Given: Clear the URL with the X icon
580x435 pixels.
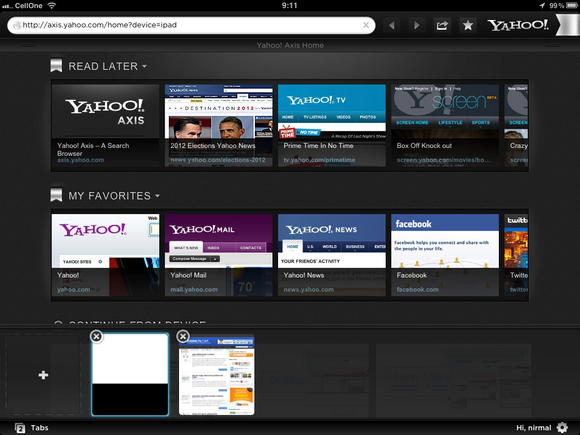Looking at the screenshot, I should 366,25.
